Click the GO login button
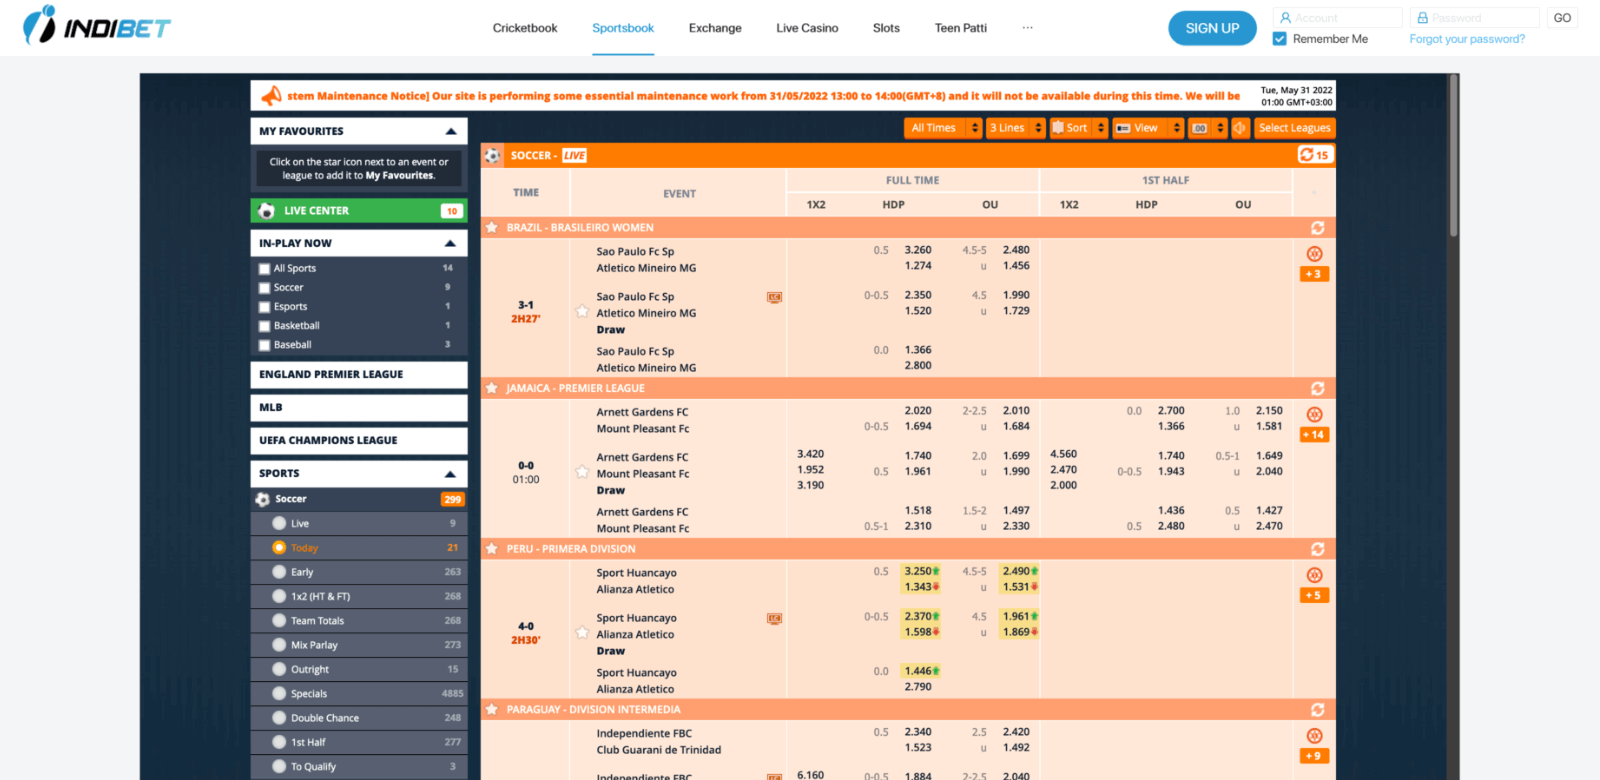Screen dimensions: 1600x780 click(1562, 18)
